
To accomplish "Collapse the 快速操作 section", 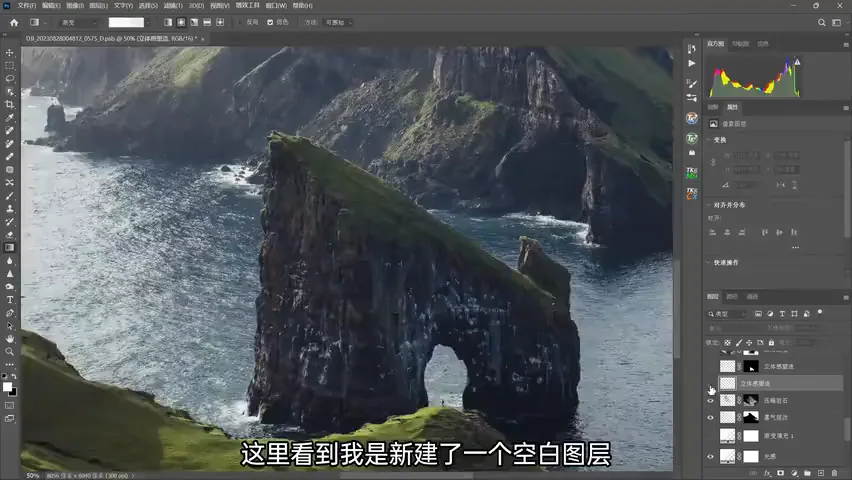I will [x=709, y=263].
